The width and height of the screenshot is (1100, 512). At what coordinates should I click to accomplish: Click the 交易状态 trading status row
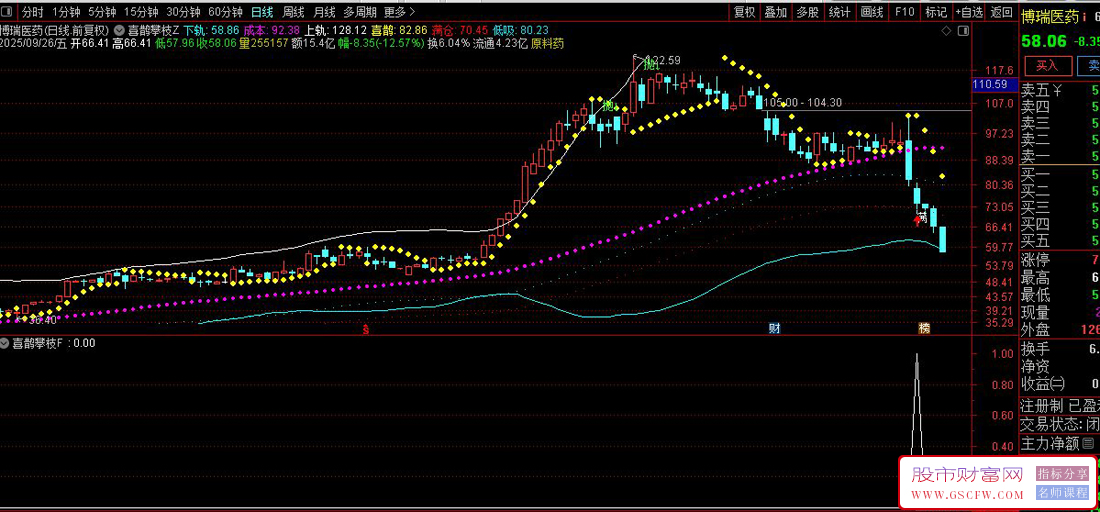(1060, 424)
